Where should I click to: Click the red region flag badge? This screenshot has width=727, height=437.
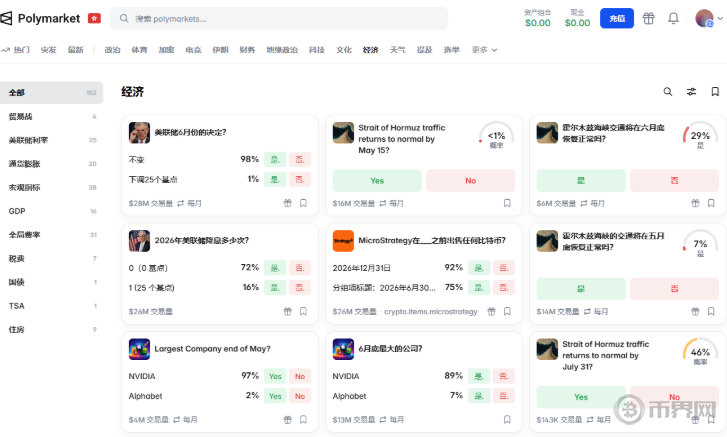[94, 19]
